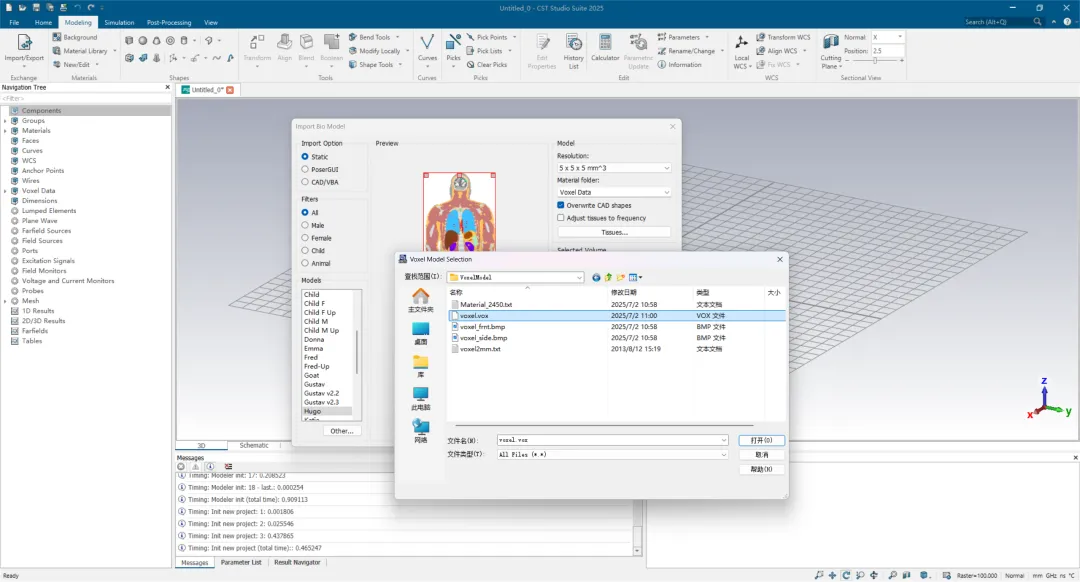Enable Adjust tissues to frequency
The width and height of the screenshot is (1080, 582).
pos(561,218)
